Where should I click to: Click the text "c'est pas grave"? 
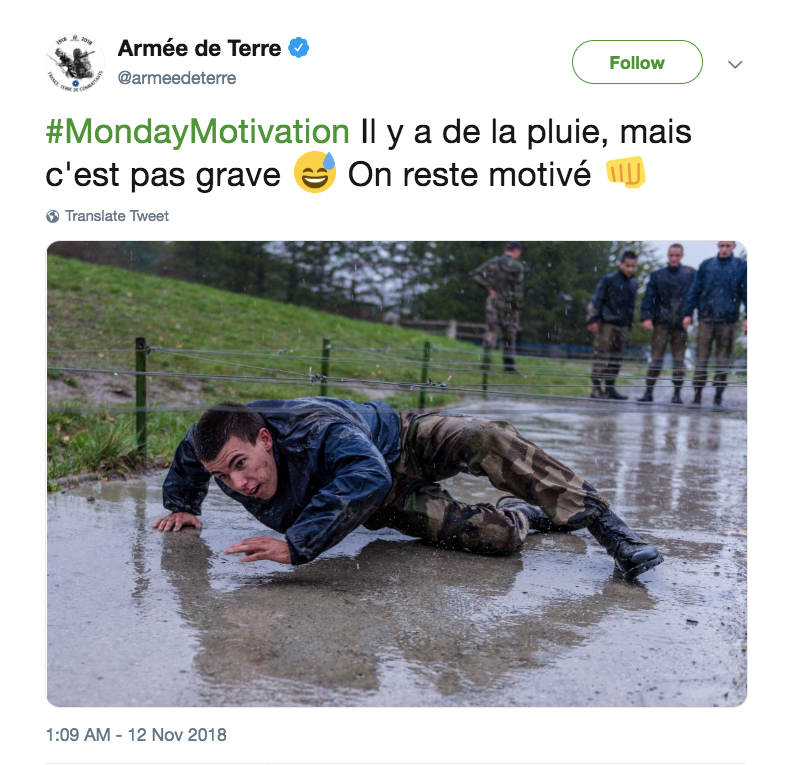coord(163,175)
